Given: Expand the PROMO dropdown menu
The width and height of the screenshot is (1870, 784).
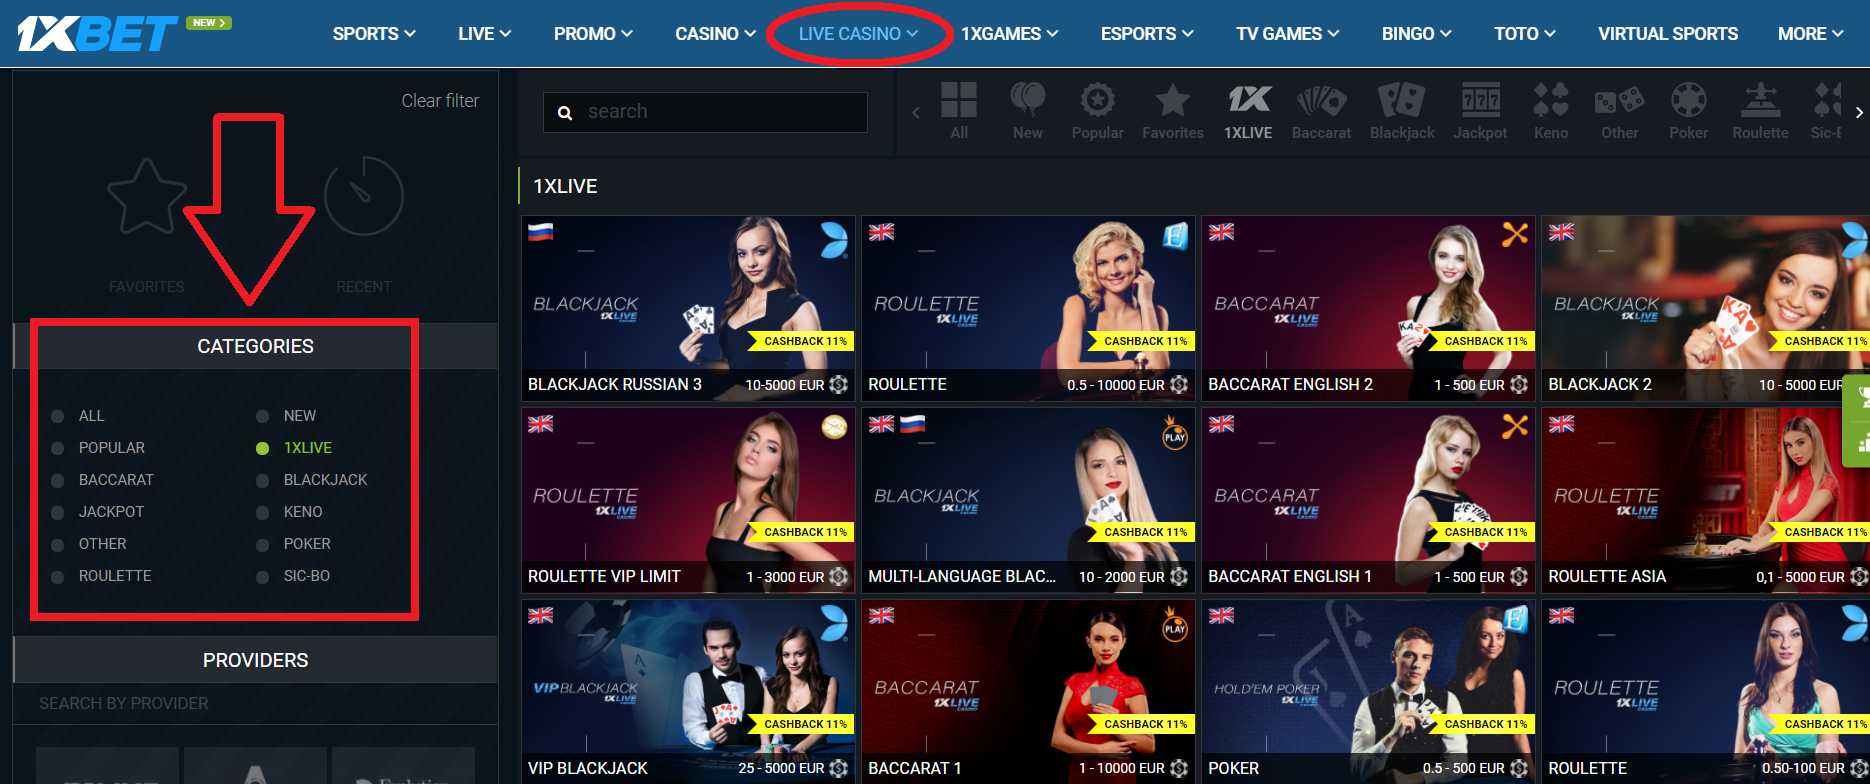Looking at the screenshot, I should point(593,34).
